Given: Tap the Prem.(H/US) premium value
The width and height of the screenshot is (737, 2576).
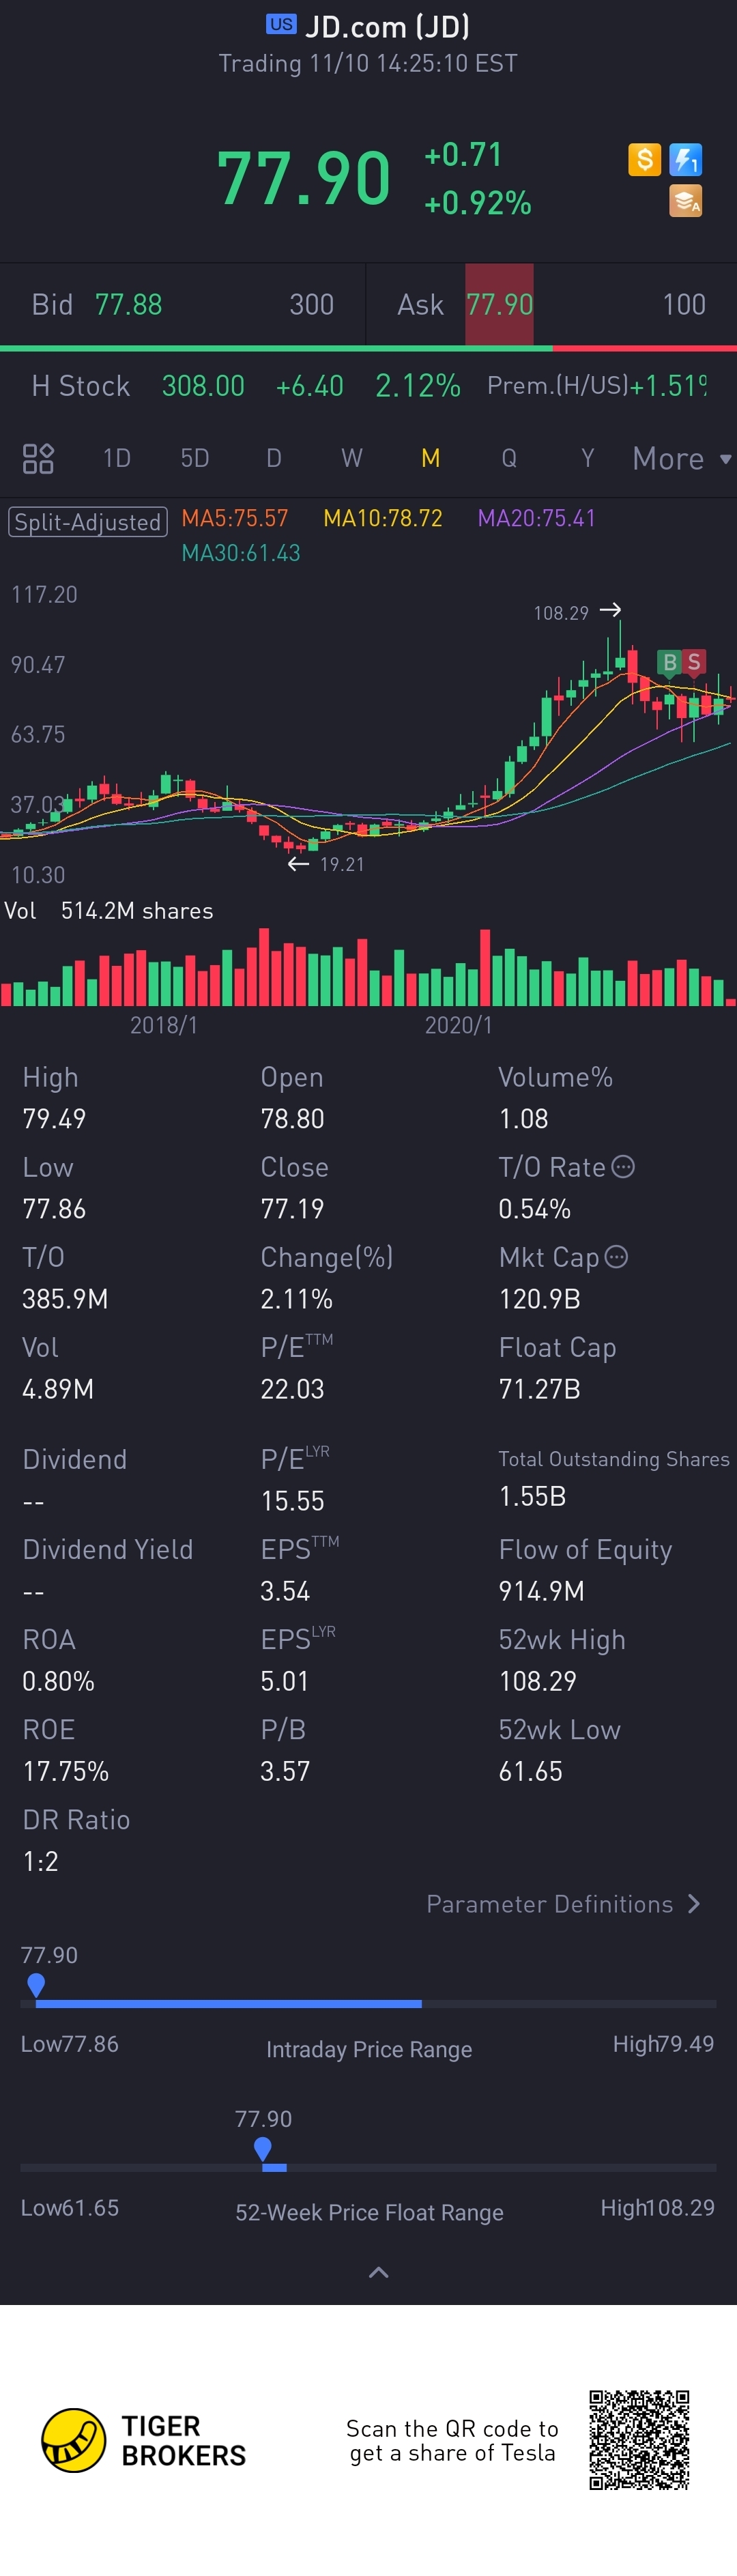Looking at the screenshot, I should tap(668, 386).
